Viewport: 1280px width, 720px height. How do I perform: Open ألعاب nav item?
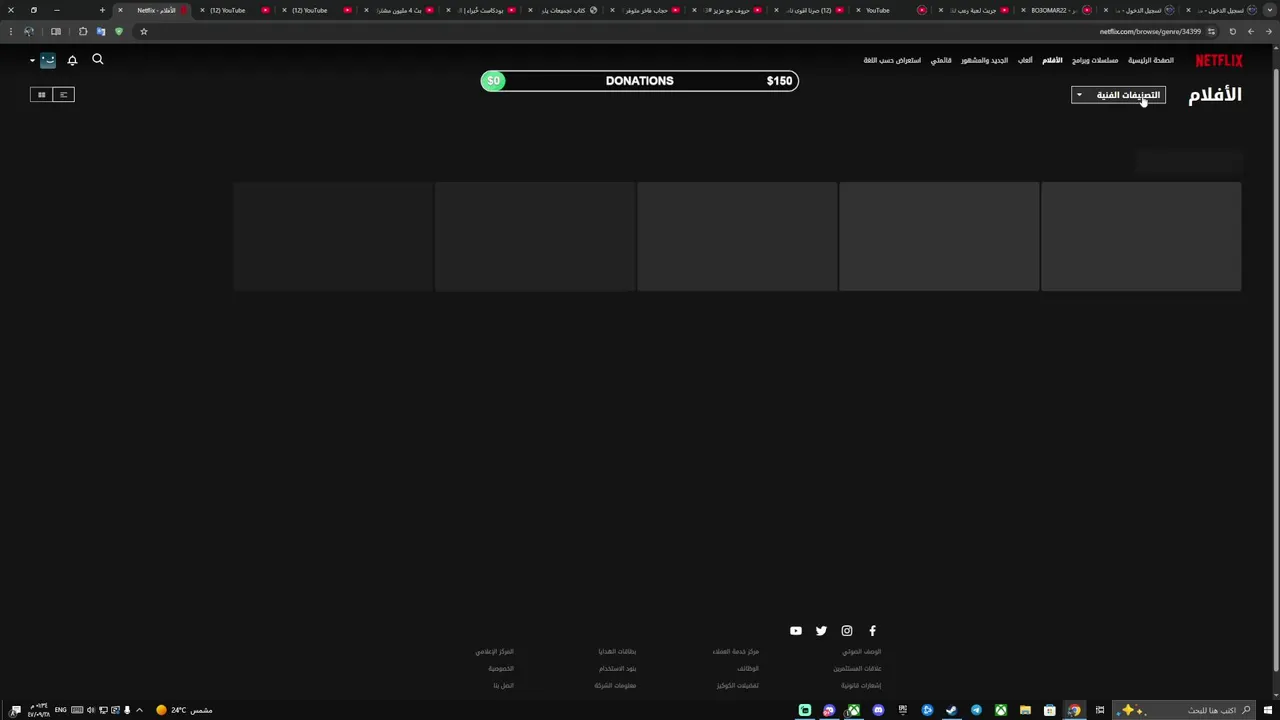tap(1025, 60)
